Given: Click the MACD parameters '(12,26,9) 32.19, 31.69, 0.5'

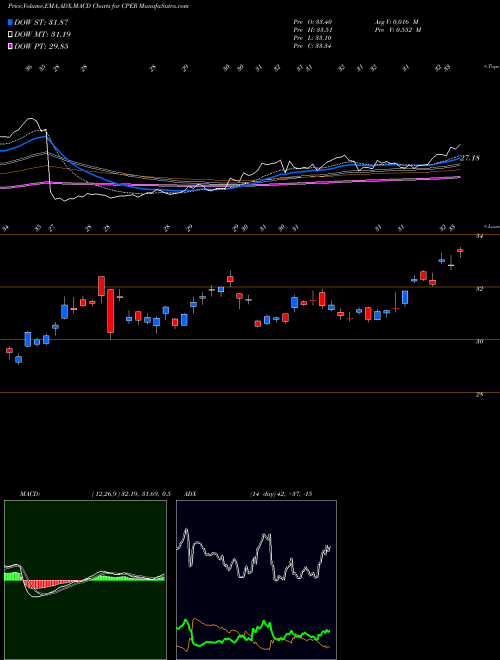Looking at the screenshot, I should point(131,494).
